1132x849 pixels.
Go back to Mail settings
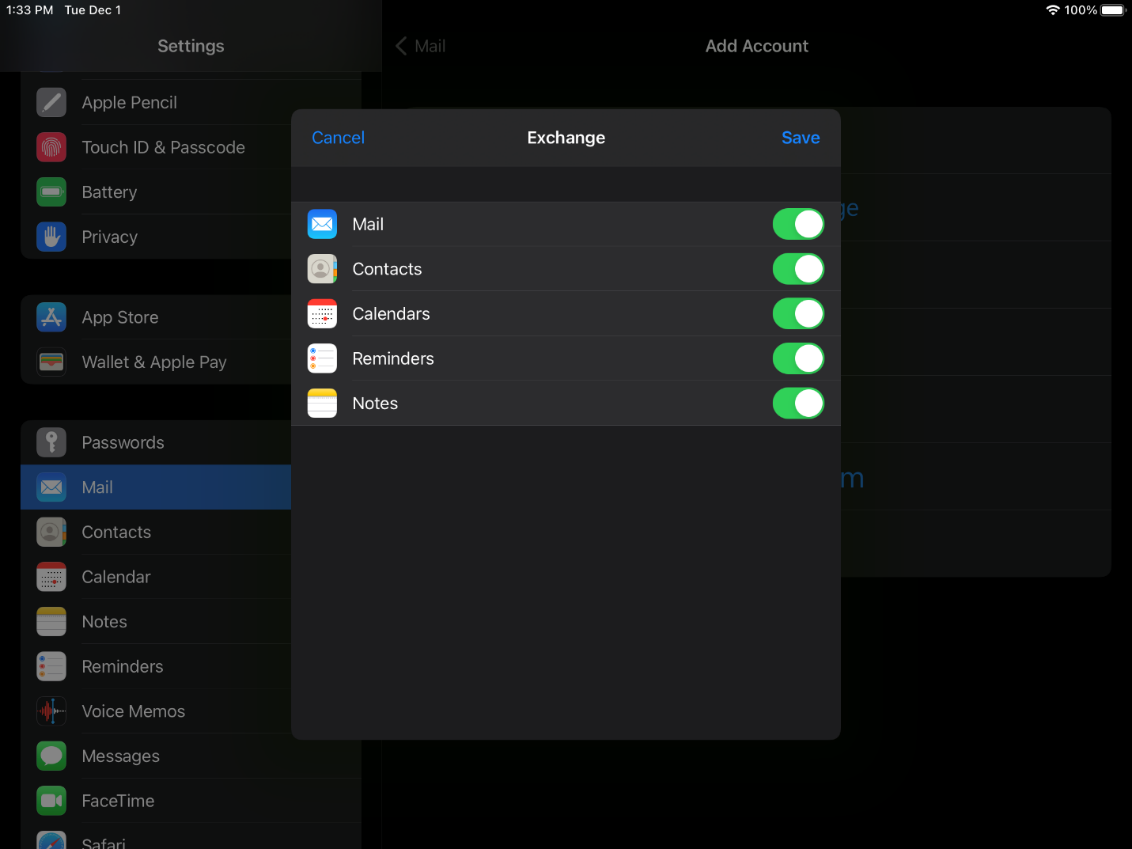tap(421, 45)
